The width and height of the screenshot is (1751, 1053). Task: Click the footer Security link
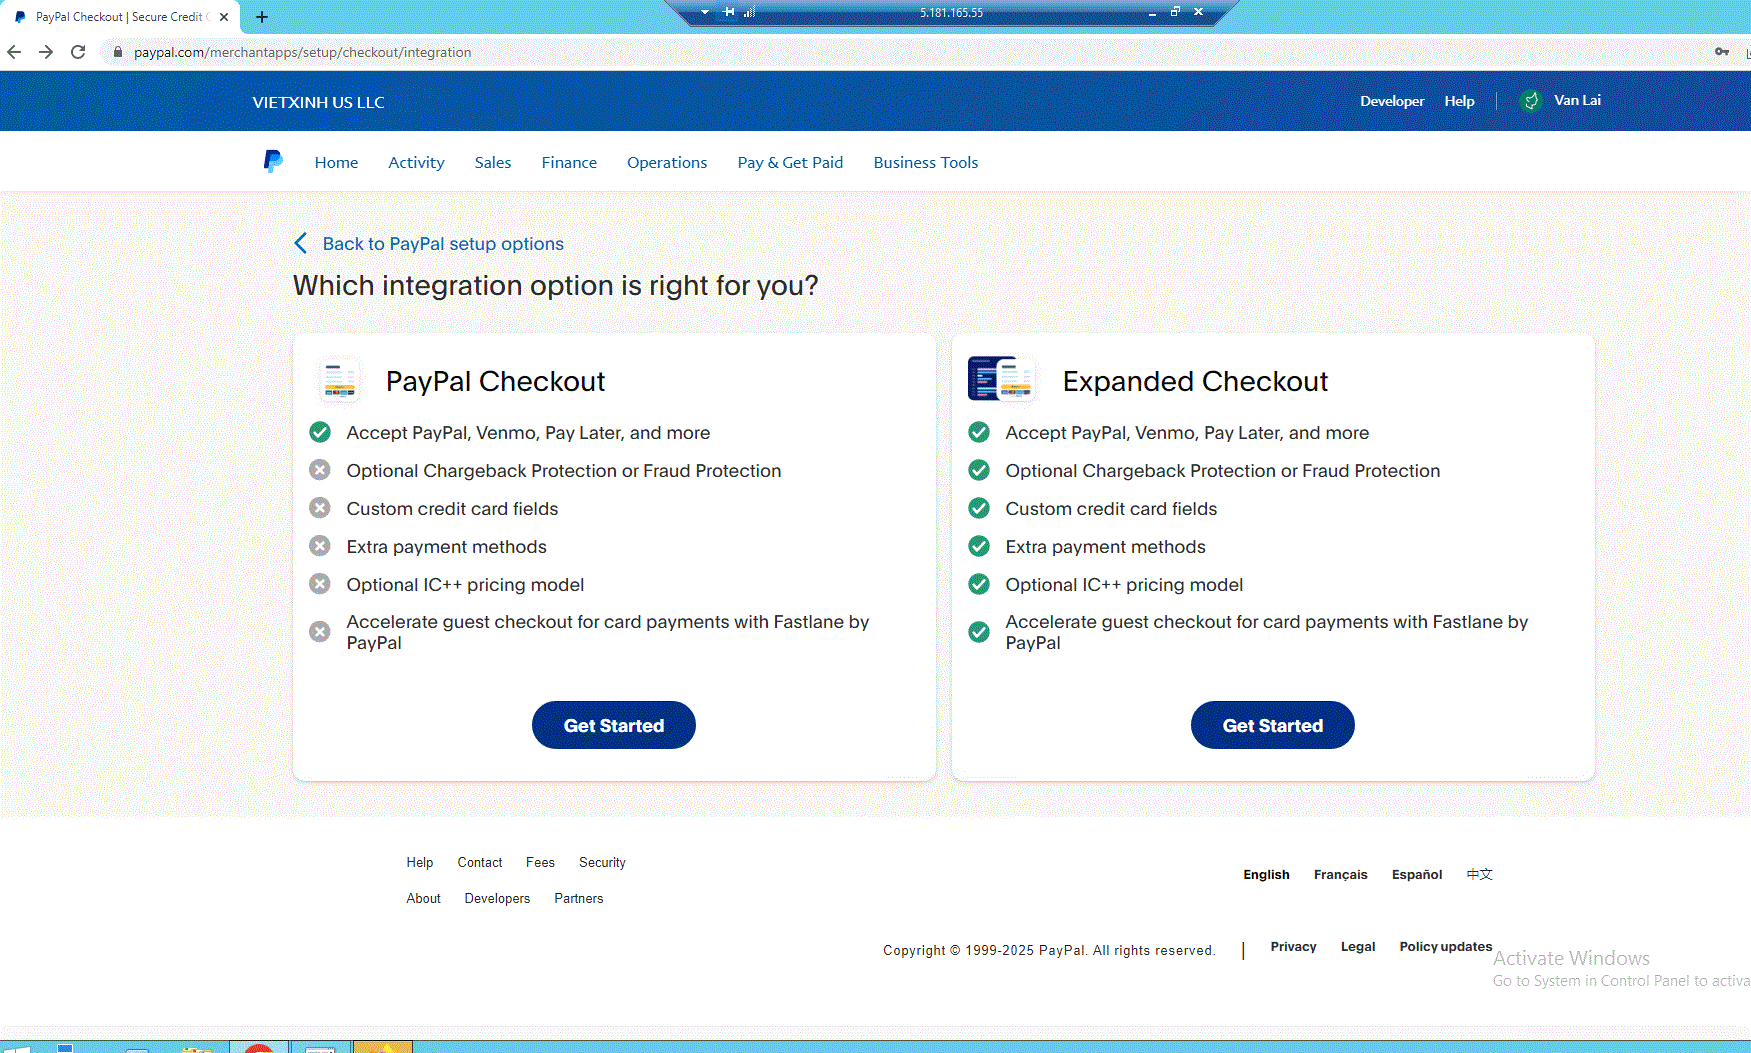coord(602,862)
